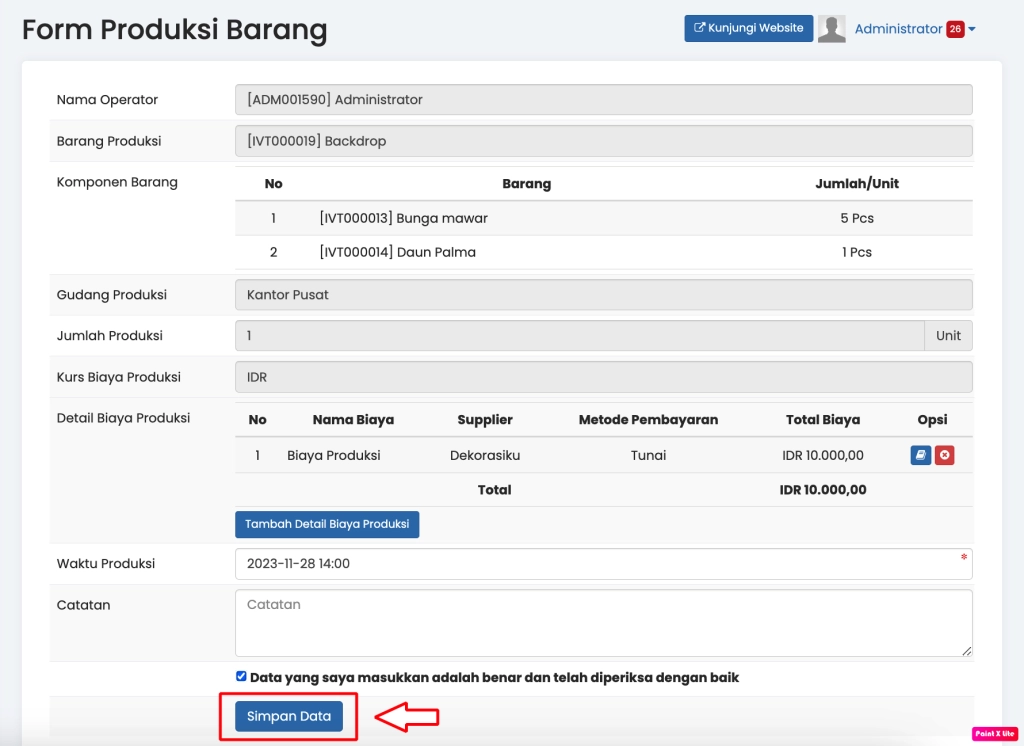The height and width of the screenshot is (746, 1024).
Task: Click the Paint X lite badge
Action: [994, 733]
